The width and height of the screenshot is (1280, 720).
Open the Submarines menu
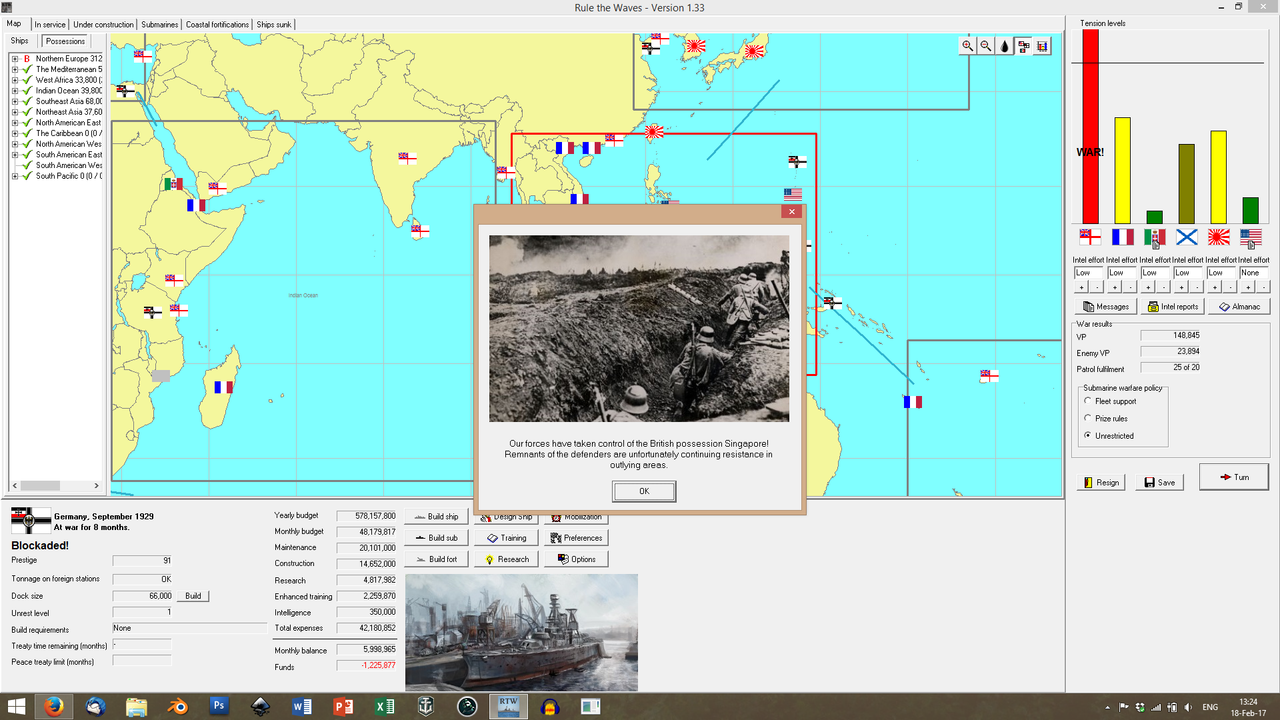[x=159, y=23]
